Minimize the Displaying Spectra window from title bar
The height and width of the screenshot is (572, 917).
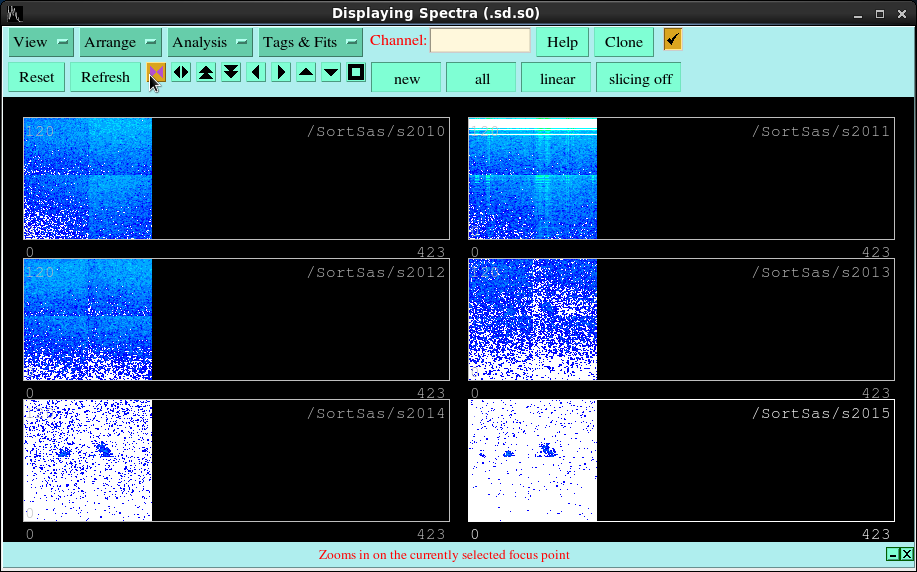858,14
